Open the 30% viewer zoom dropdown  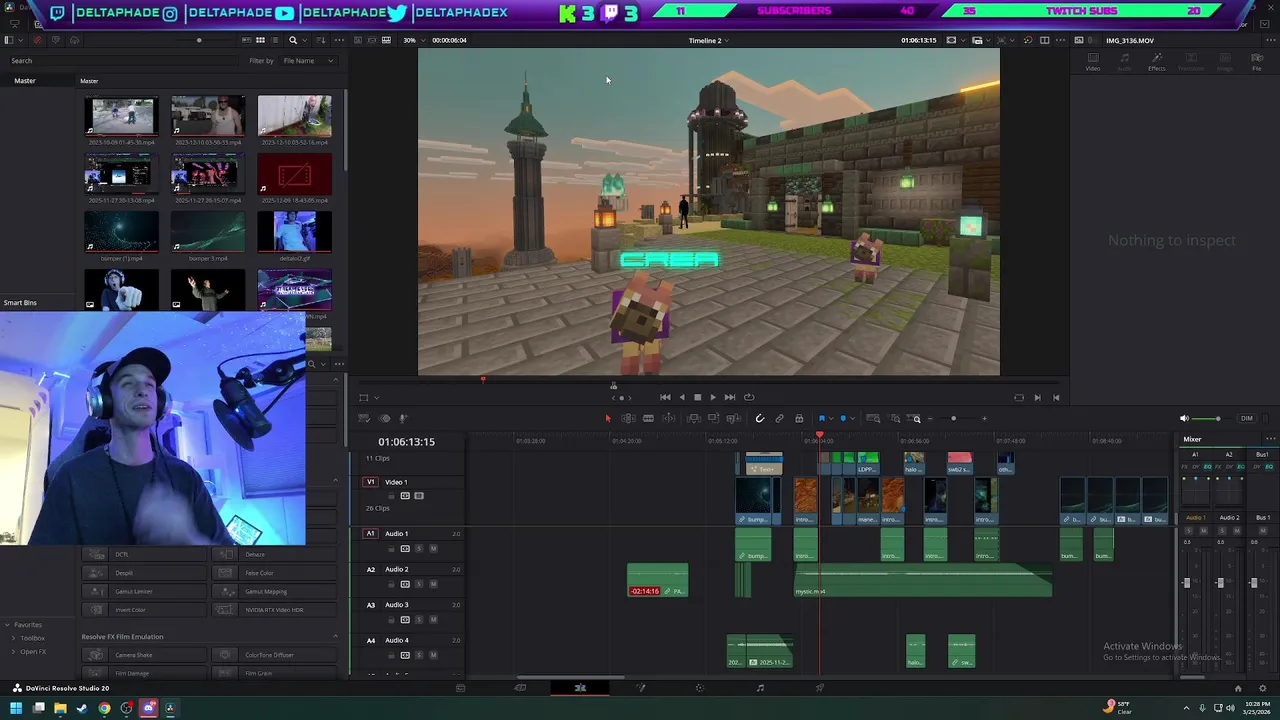click(412, 40)
